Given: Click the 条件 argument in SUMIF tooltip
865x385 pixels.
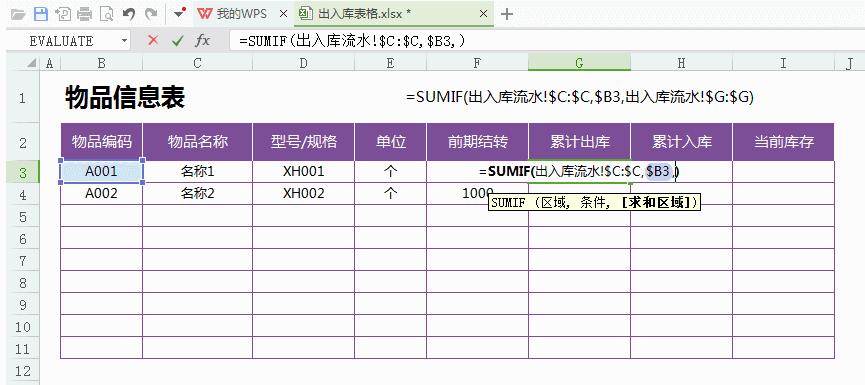Looking at the screenshot, I should [592, 202].
